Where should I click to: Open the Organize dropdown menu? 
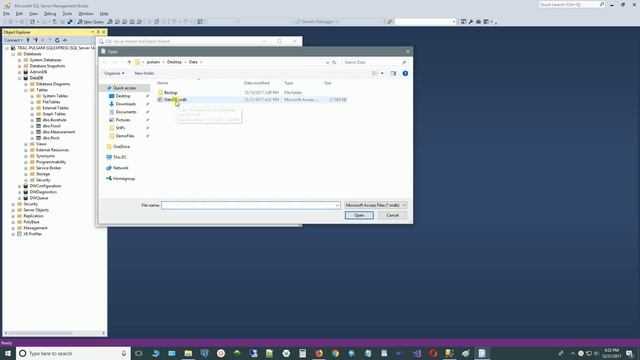coord(114,73)
